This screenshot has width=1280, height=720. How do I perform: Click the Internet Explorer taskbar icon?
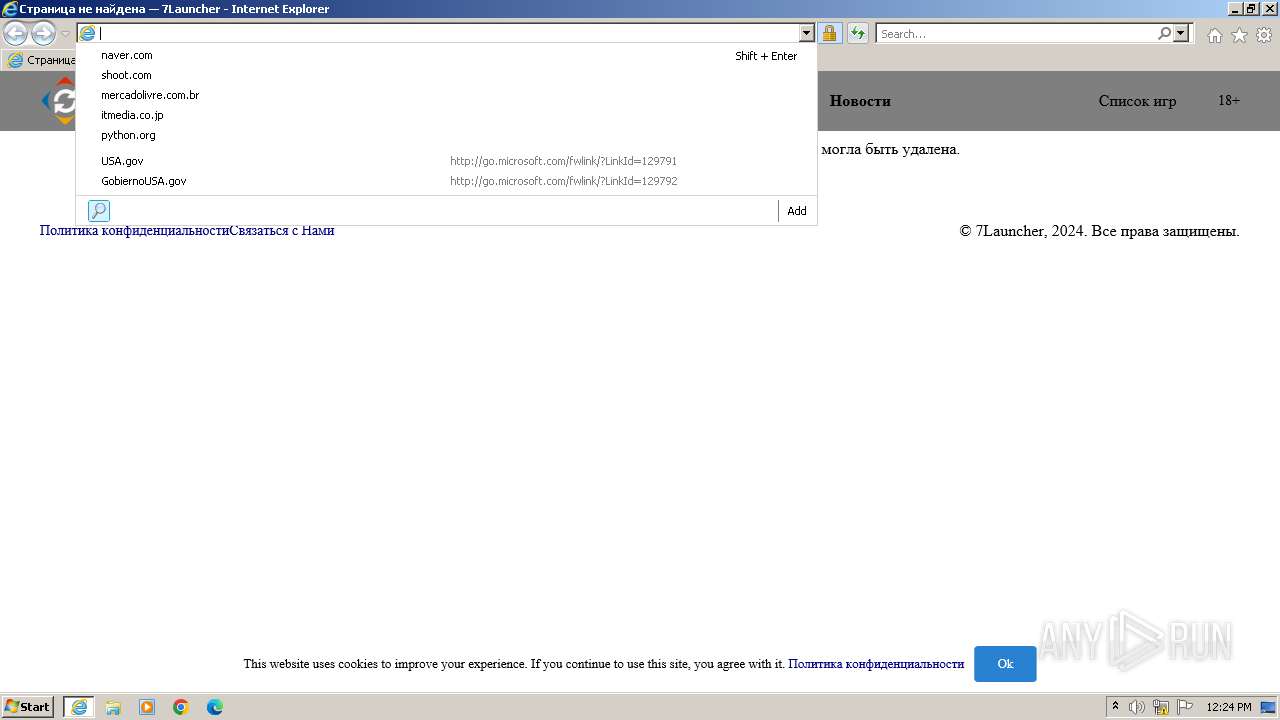click(x=79, y=707)
